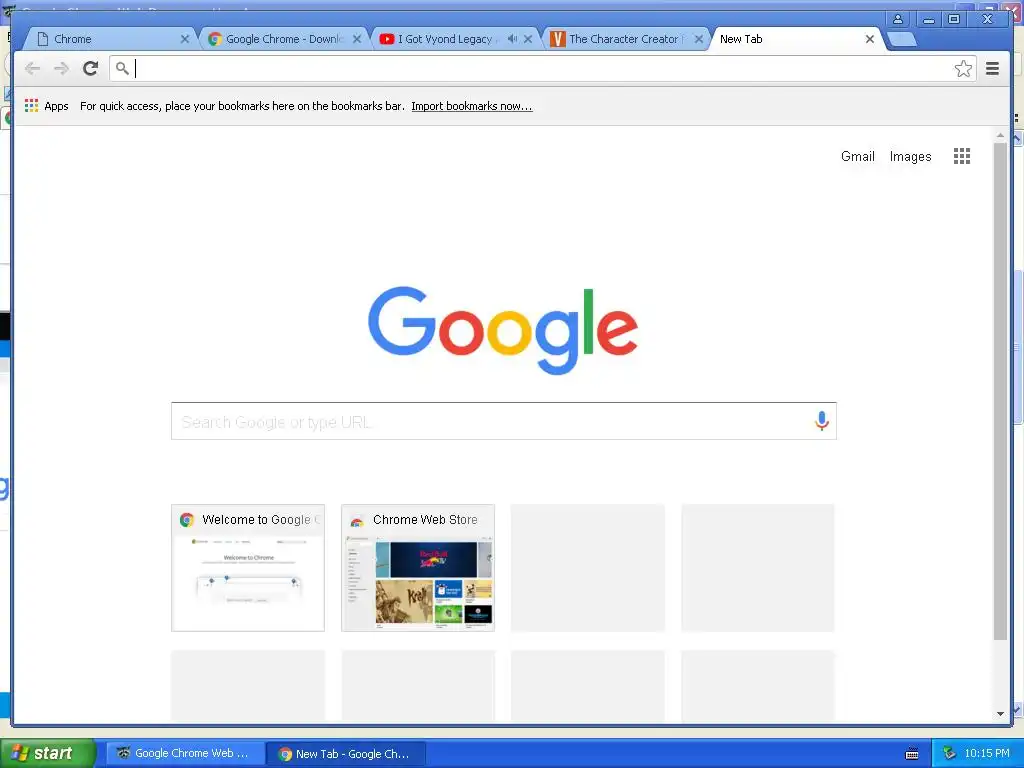This screenshot has width=1024, height=768.
Task: Click the taskbar clock showing 10:15 PM
Action: click(x=987, y=753)
